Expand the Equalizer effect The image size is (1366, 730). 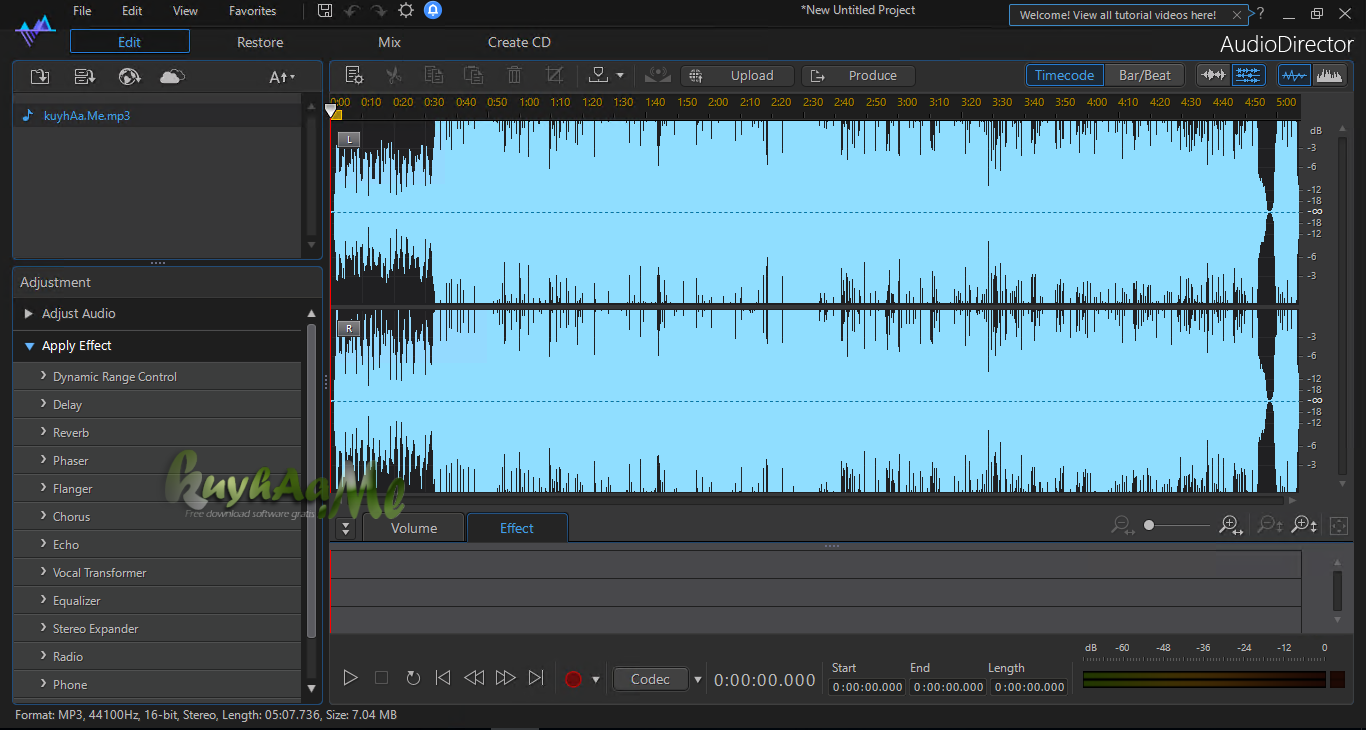pos(157,601)
